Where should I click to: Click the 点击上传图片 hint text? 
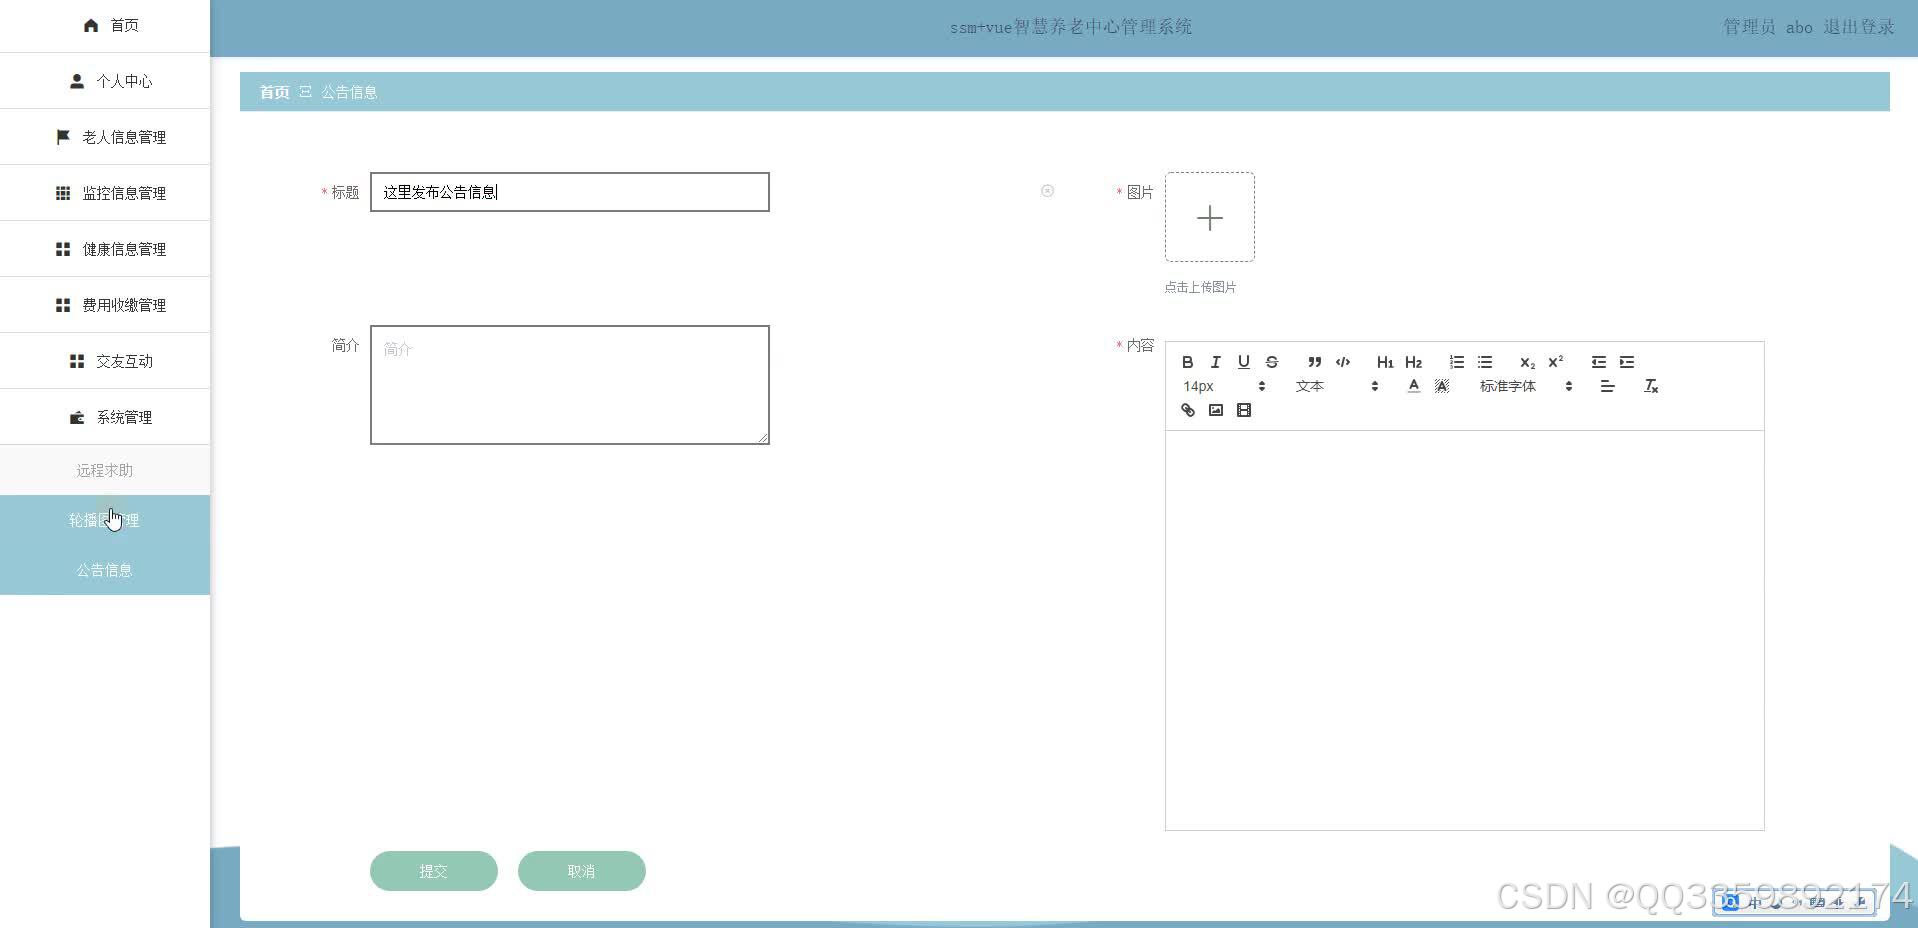[x=1200, y=287]
